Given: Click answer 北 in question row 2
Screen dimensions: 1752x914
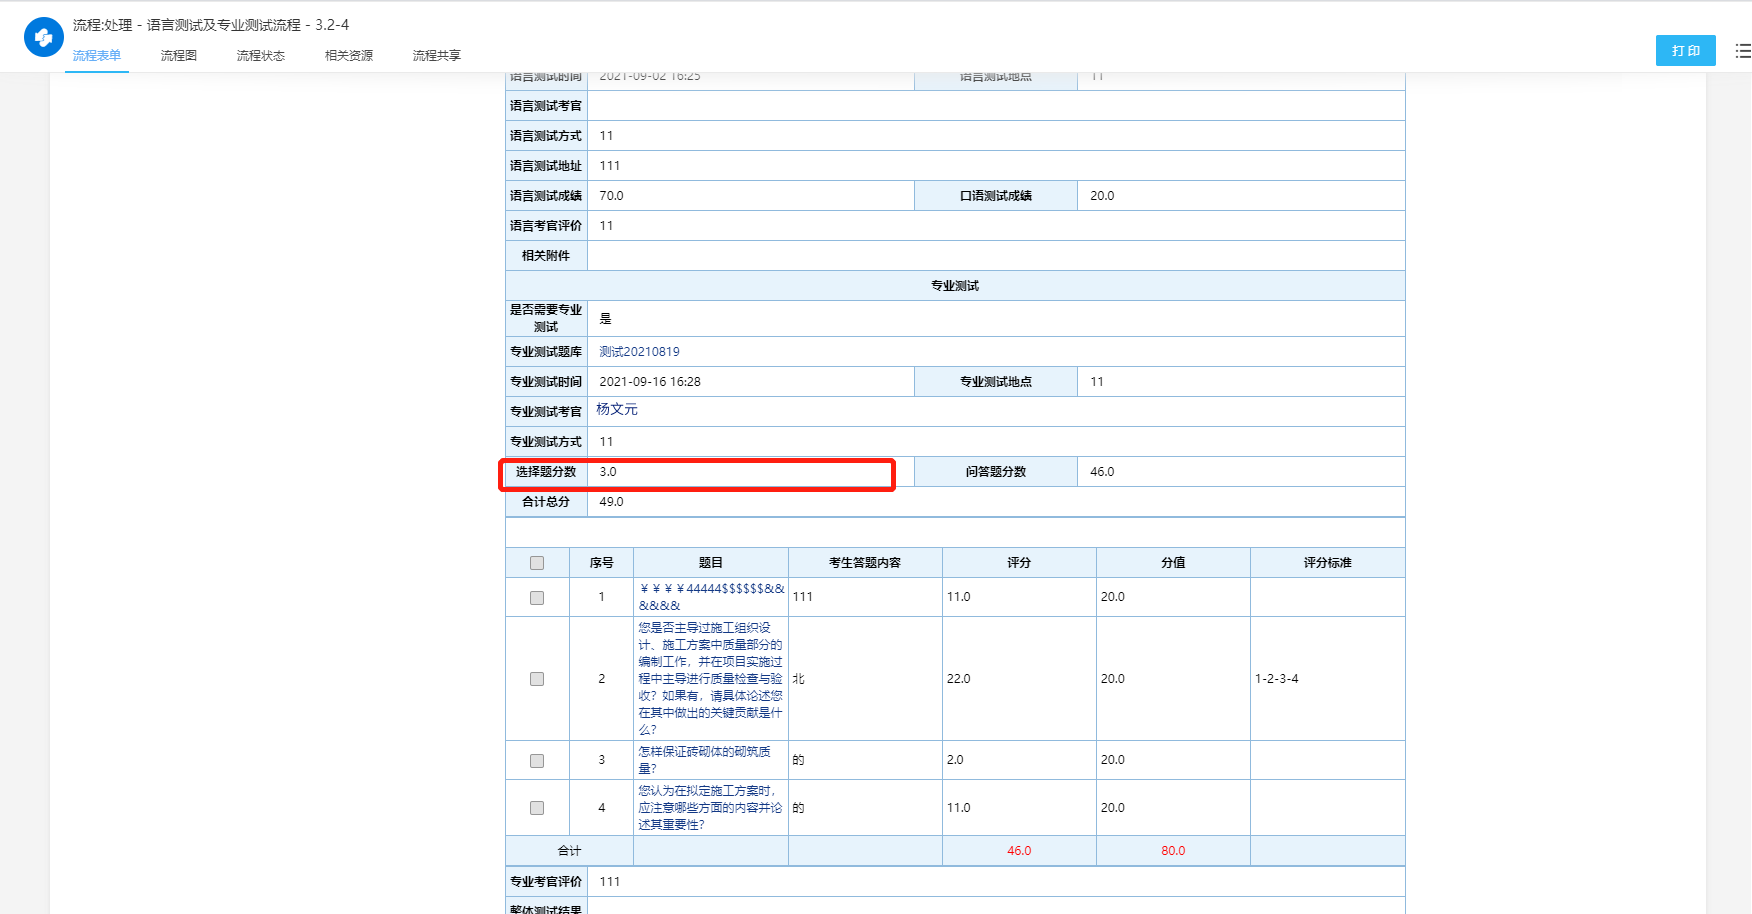Looking at the screenshot, I should click(799, 679).
